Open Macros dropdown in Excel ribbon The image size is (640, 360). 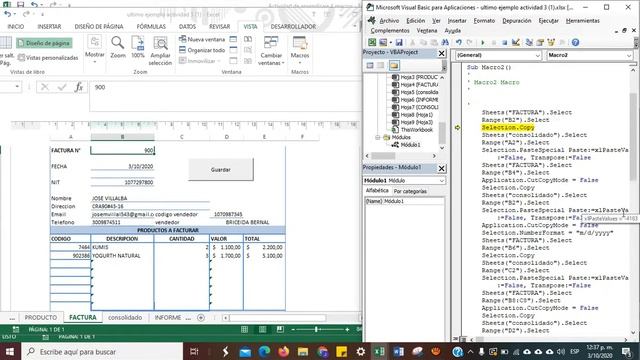pyautogui.click(x=300, y=51)
